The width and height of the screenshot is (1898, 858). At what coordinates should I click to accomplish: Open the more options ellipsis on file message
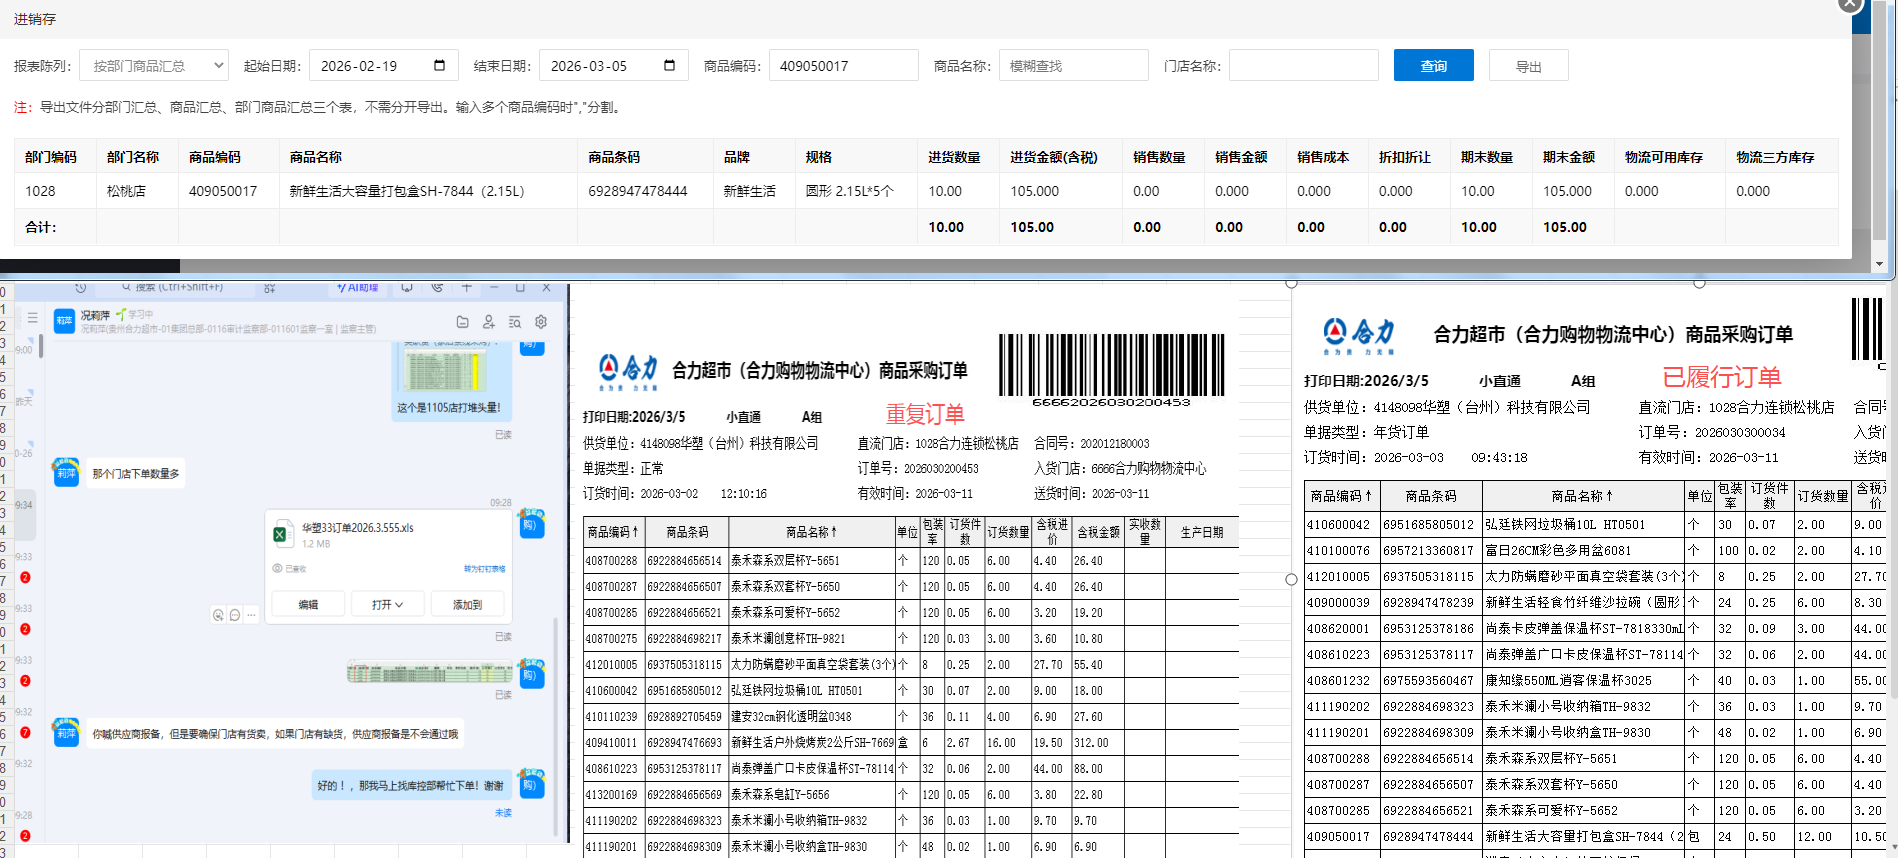[x=252, y=615]
